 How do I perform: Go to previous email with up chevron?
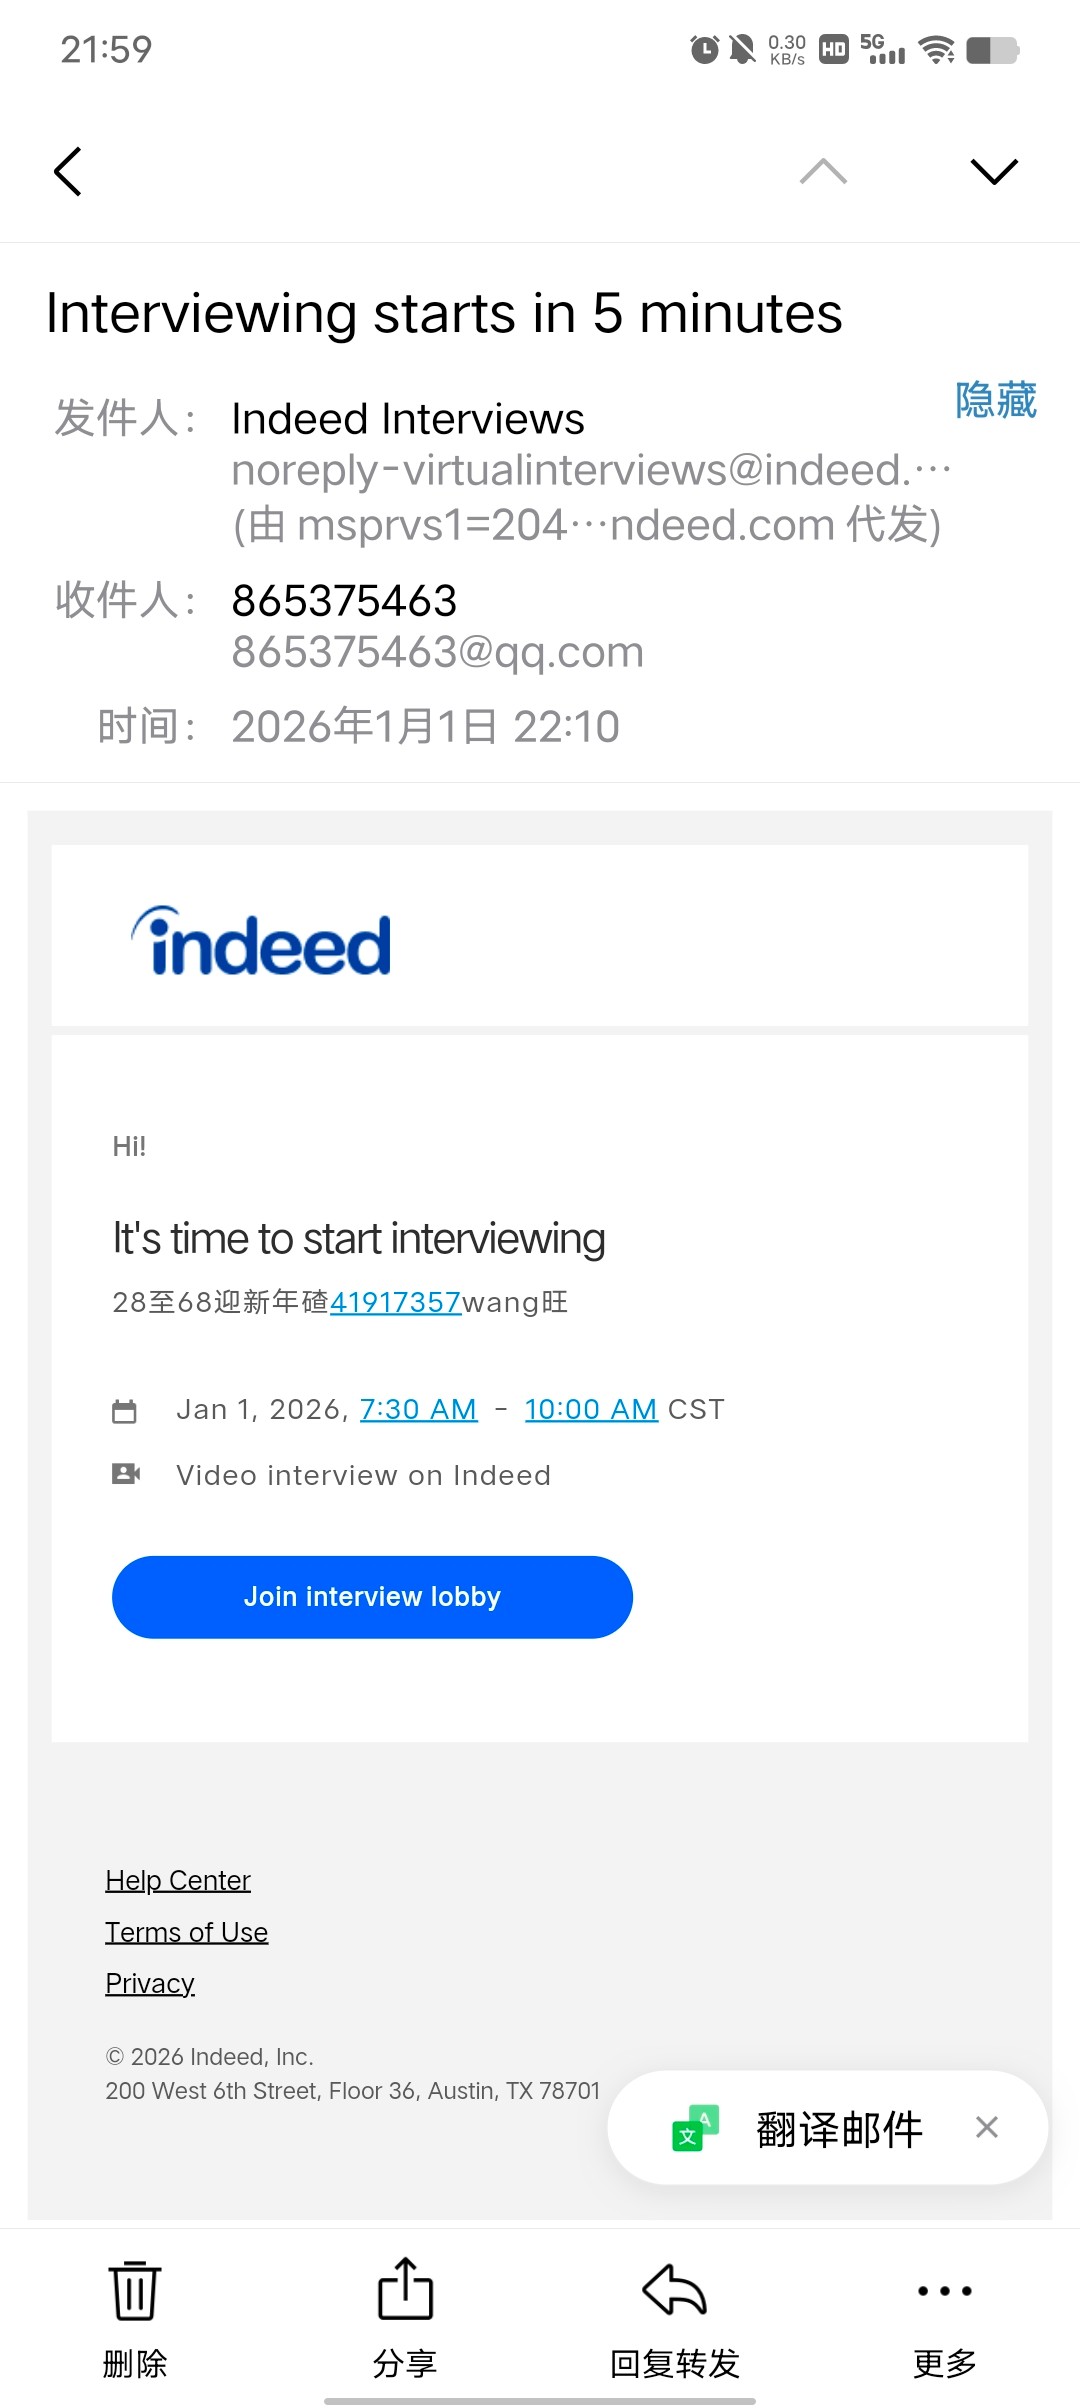coord(823,171)
